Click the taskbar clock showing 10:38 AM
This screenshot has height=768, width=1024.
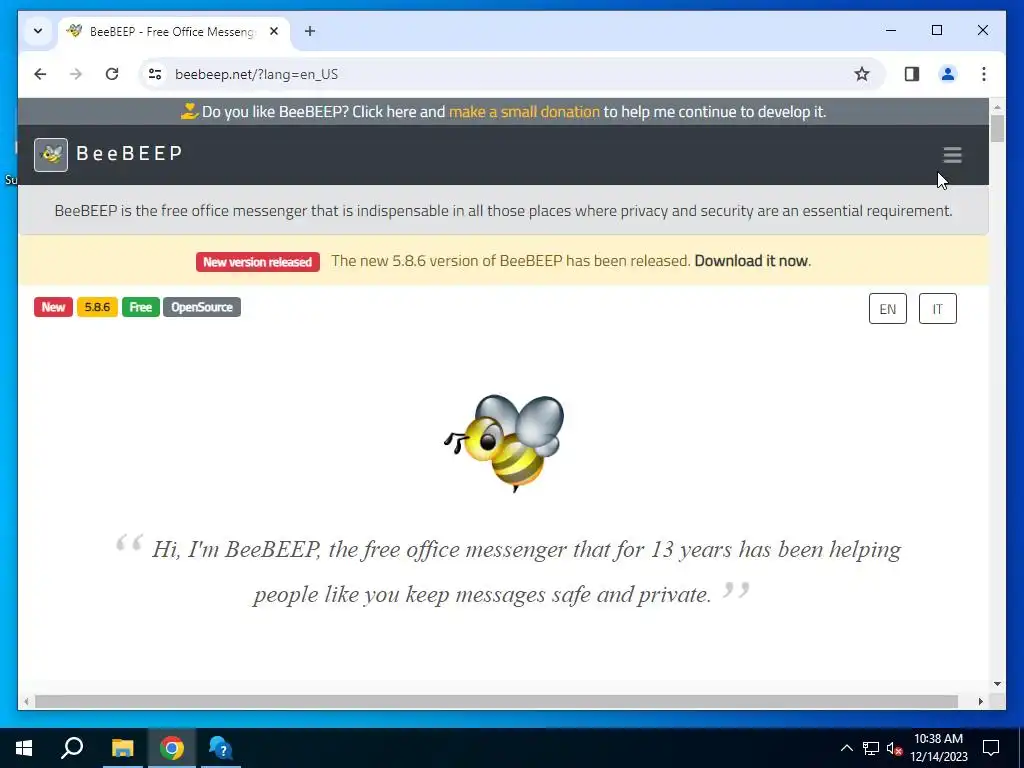point(938,748)
